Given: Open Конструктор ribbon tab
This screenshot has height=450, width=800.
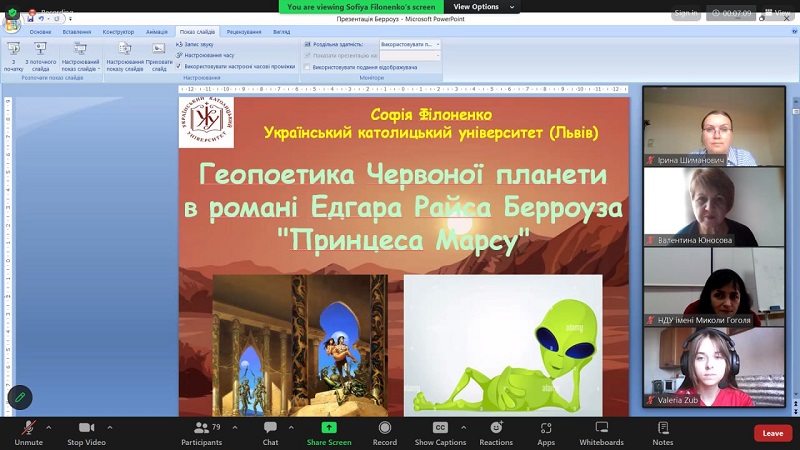Looking at the screenshot, I should click(x=118, y=32).
